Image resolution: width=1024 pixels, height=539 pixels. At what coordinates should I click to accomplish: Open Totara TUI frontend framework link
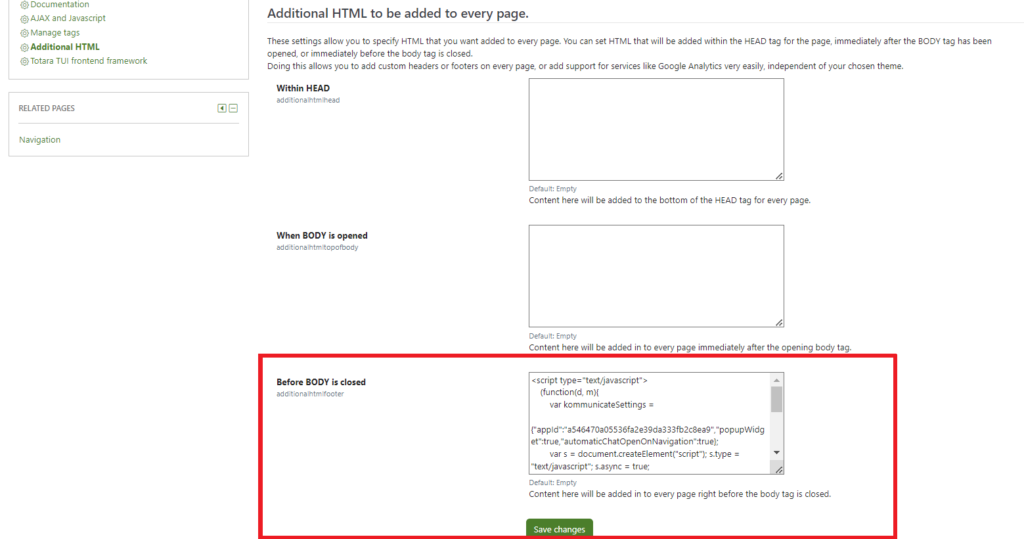[x=88, y=61]
